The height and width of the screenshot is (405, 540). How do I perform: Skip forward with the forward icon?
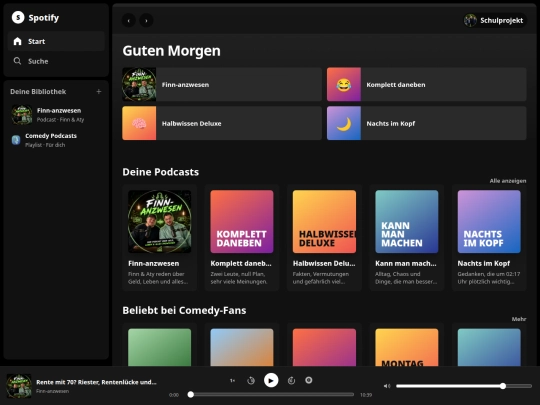coord(291,380)
